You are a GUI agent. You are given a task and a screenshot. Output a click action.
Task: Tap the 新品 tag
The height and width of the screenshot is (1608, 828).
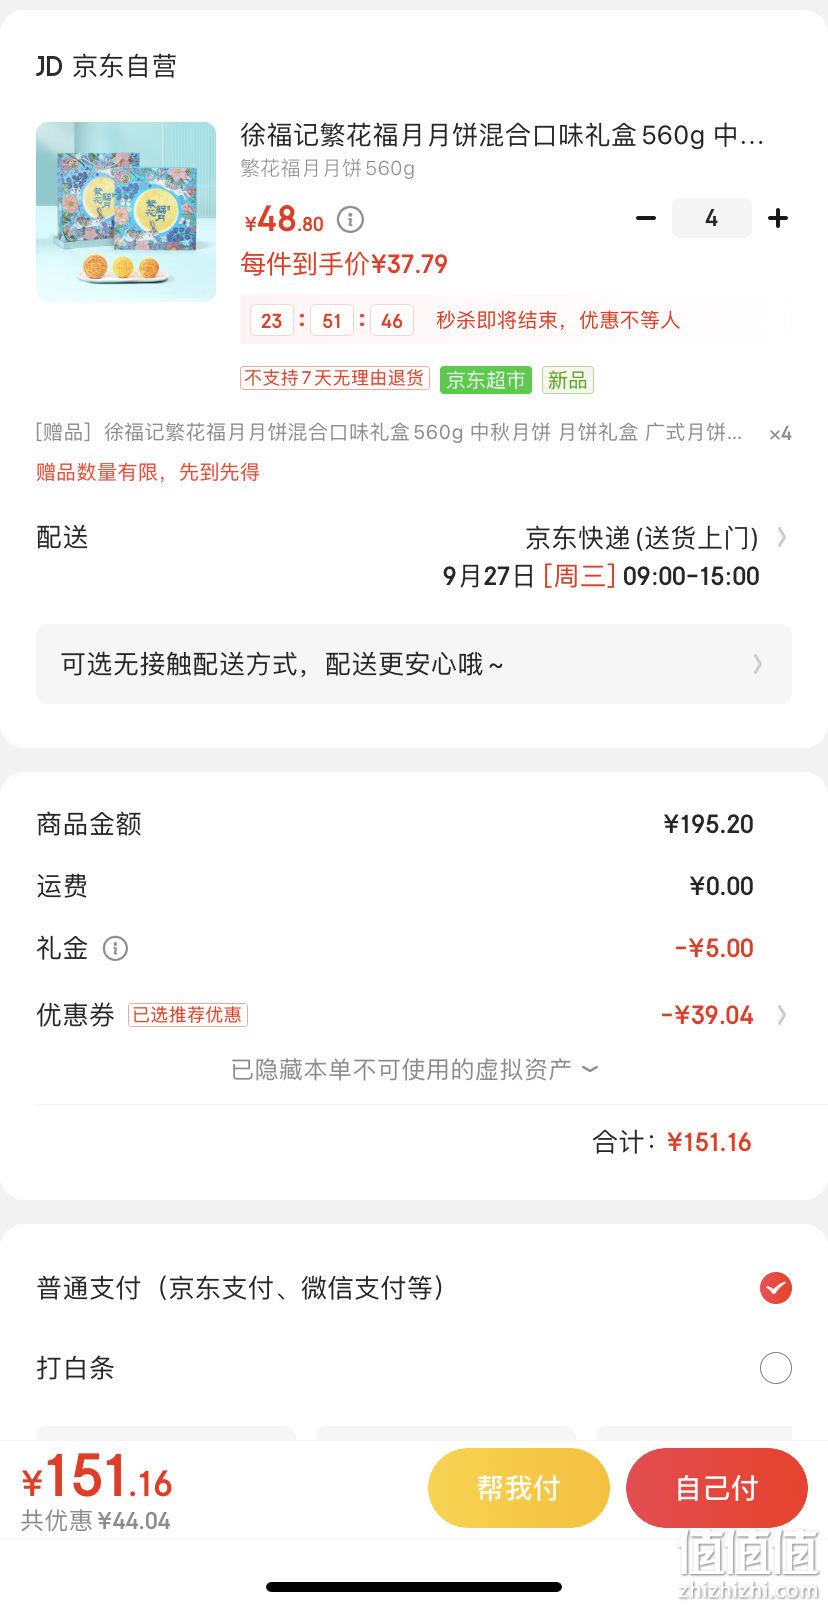point(567,380)
